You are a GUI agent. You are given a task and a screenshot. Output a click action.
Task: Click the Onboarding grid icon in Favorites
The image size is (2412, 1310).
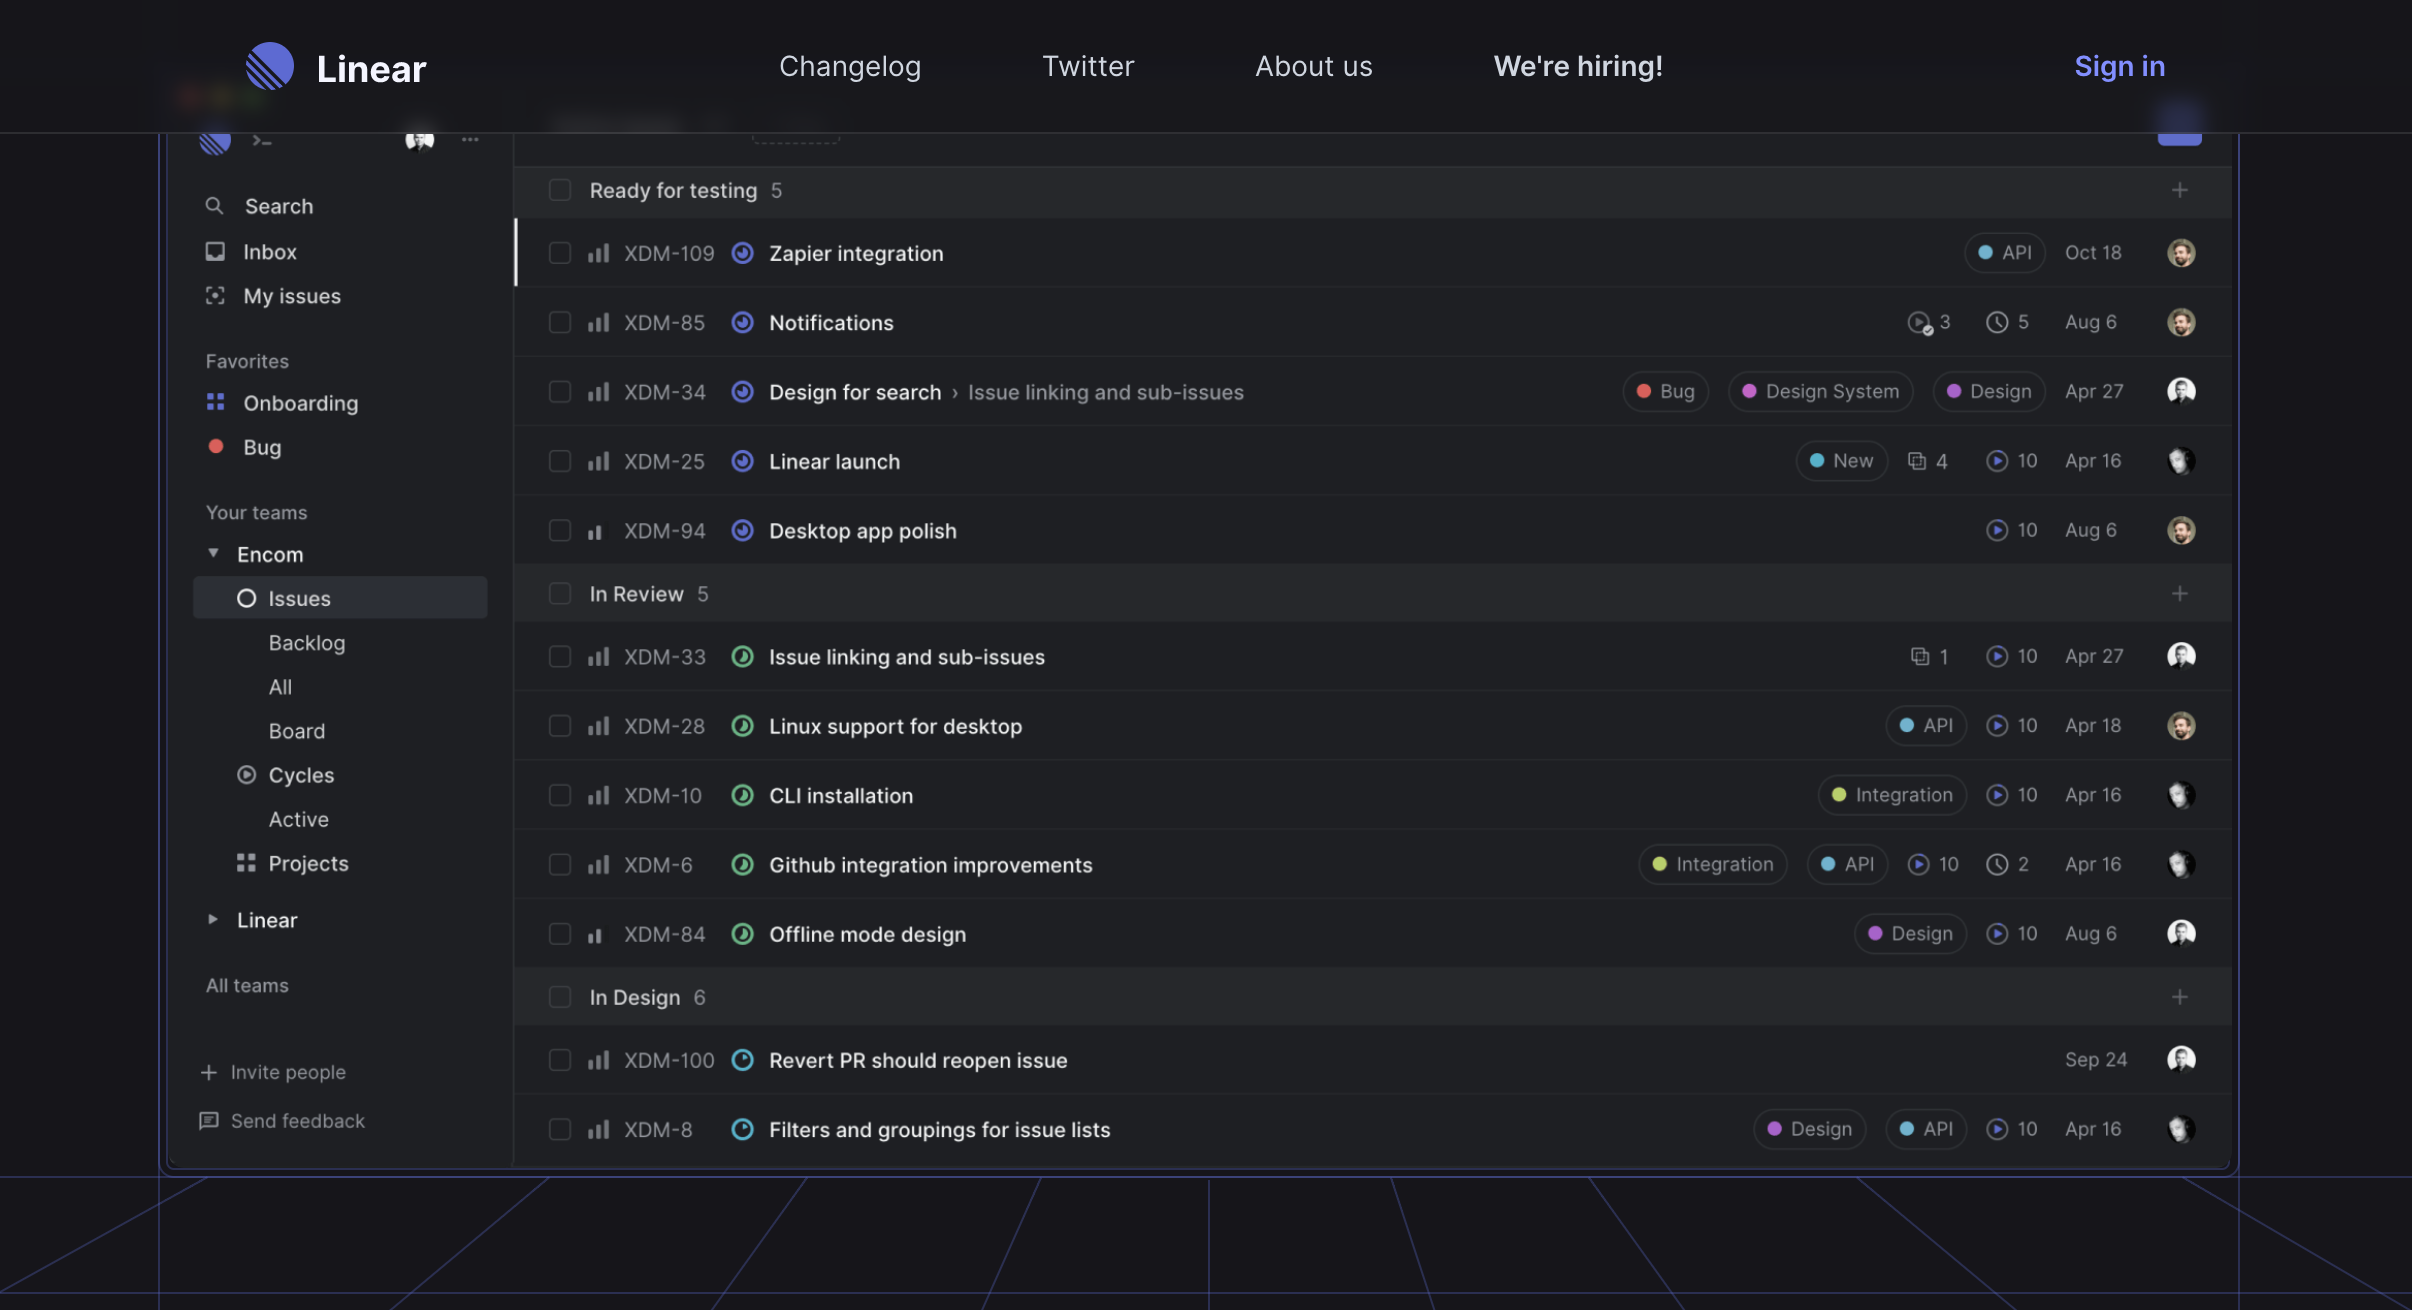point(215,402)
